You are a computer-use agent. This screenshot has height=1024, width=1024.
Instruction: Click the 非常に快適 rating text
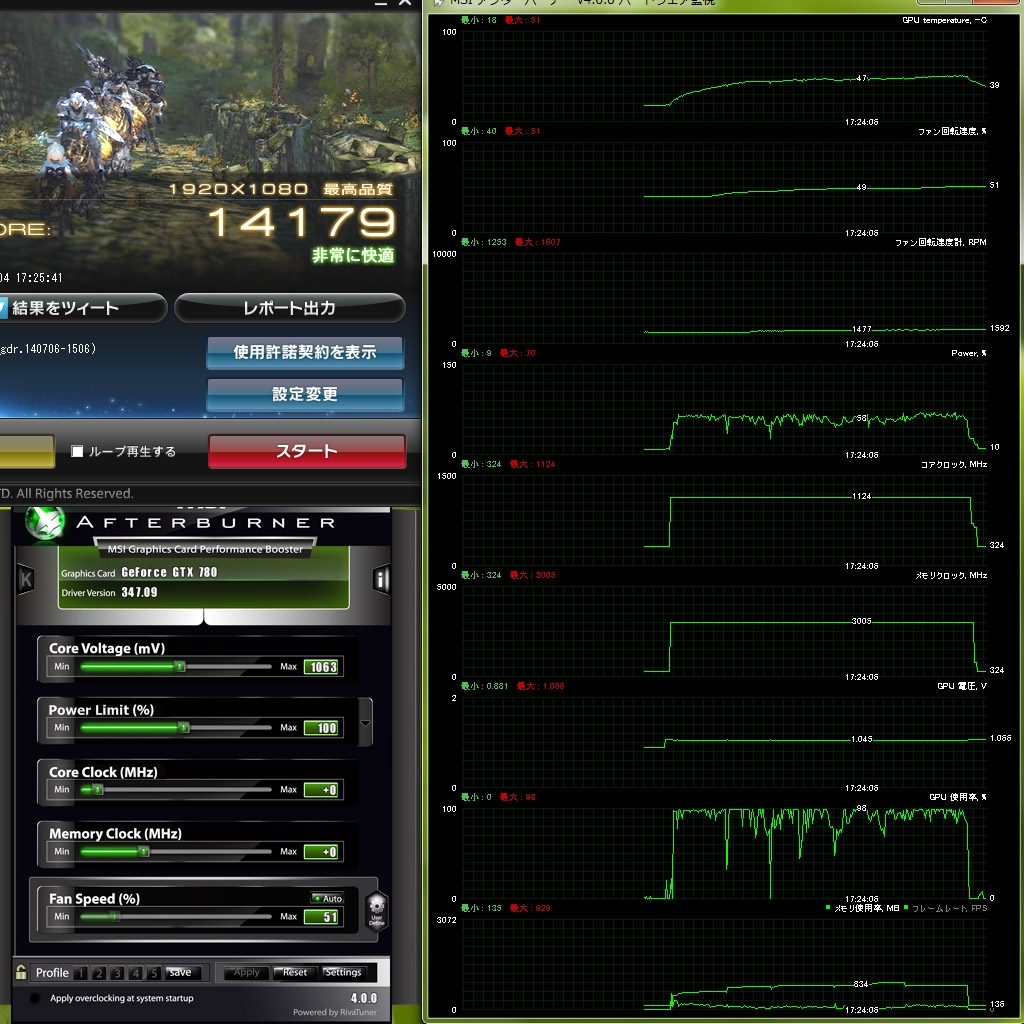coord(353,255)
